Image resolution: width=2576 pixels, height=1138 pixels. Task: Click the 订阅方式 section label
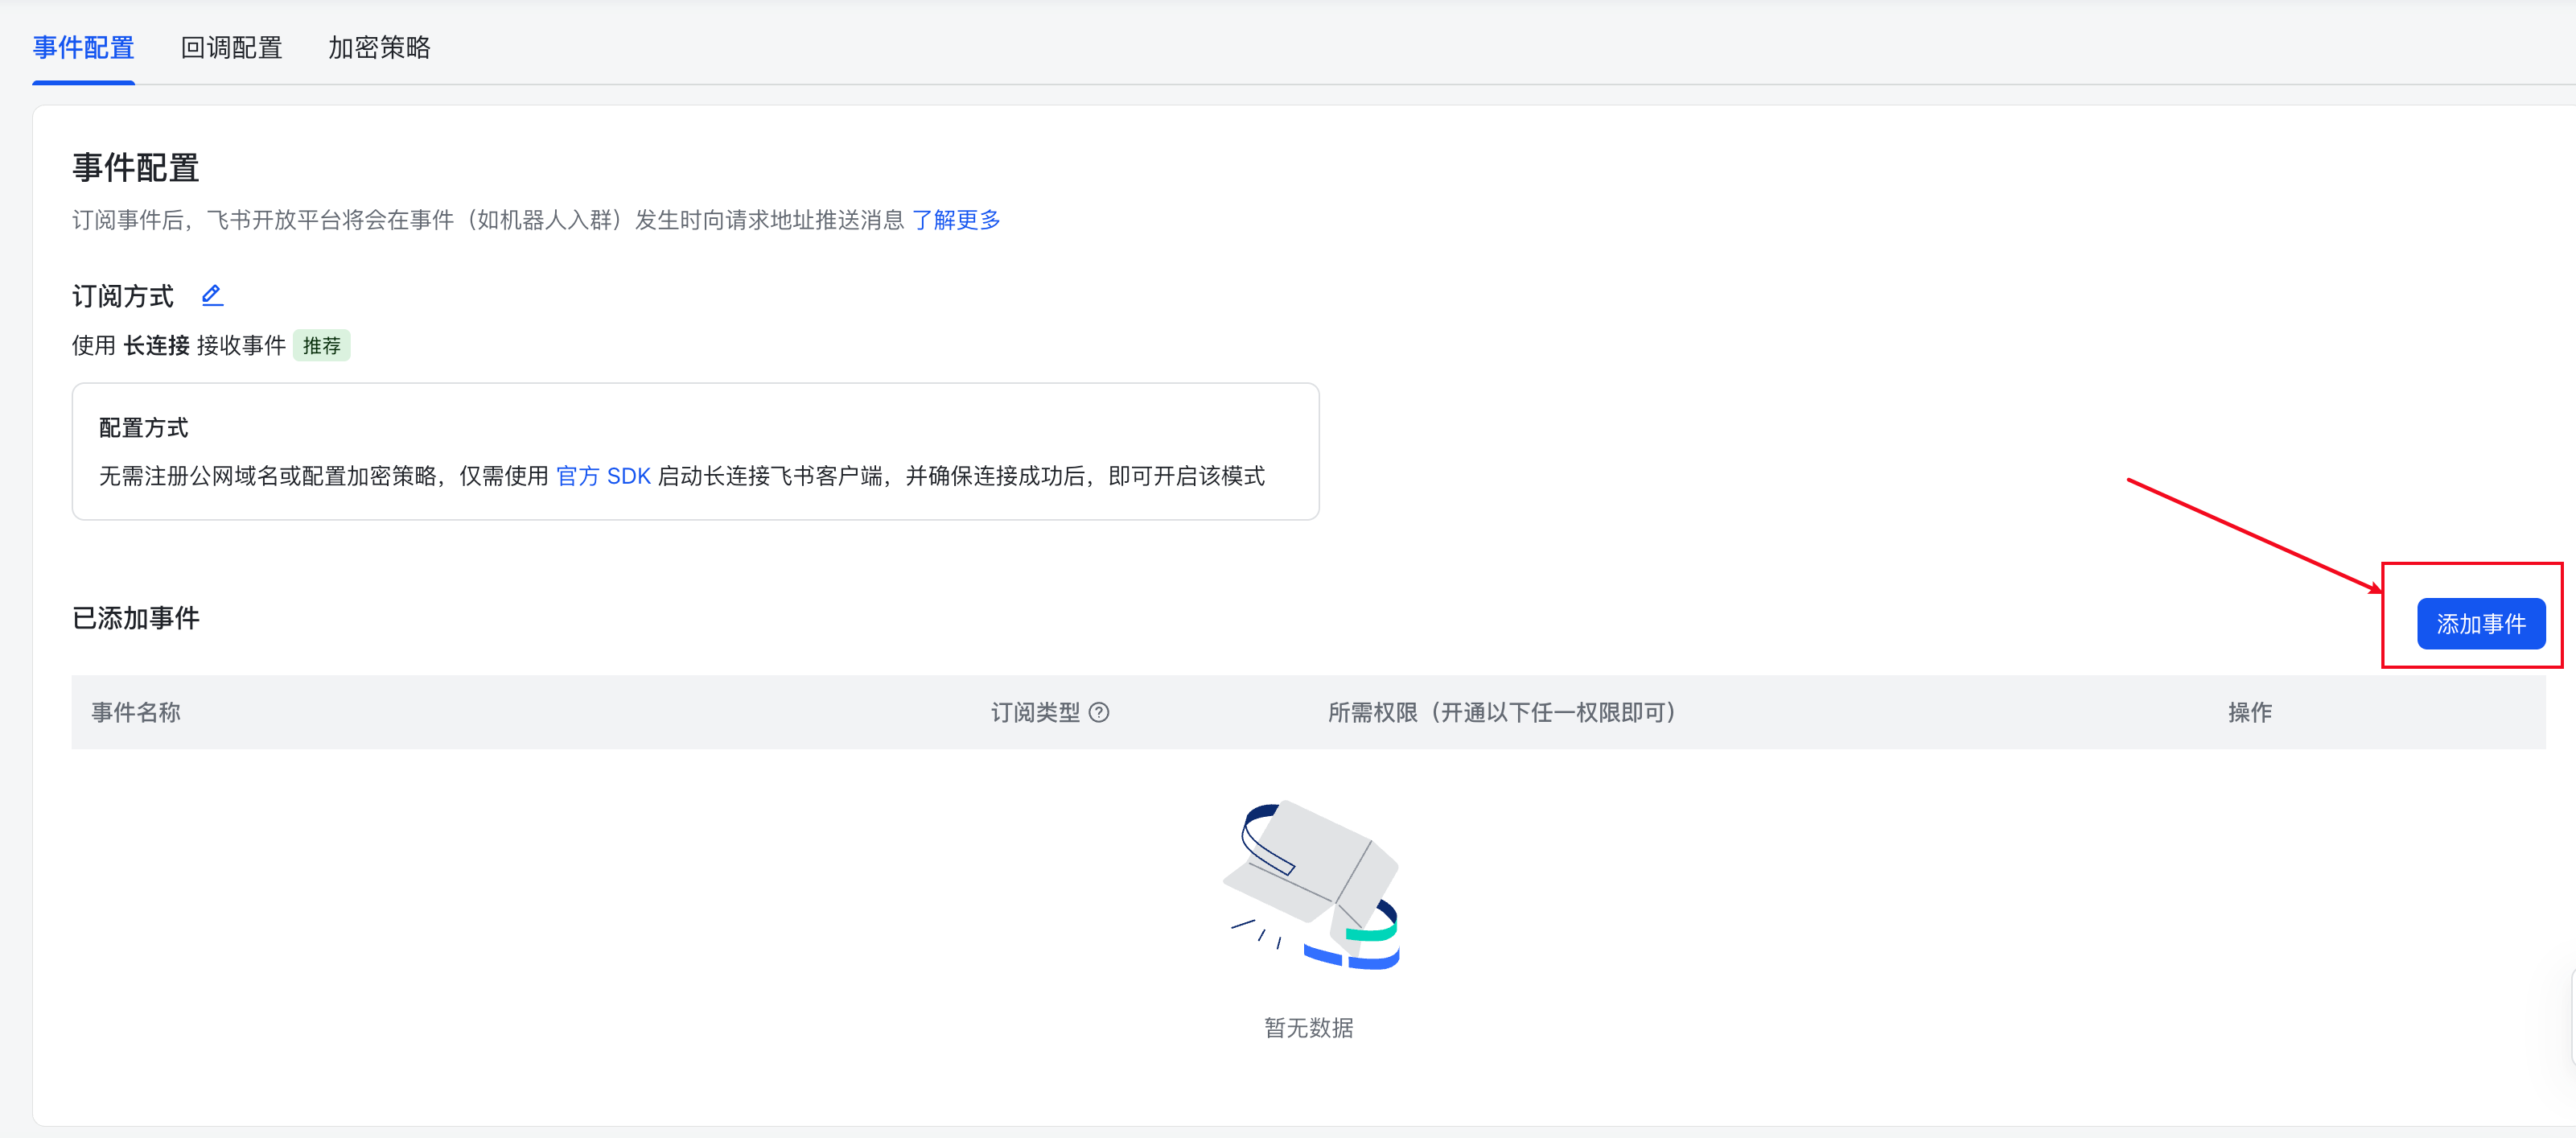tap(122, 296)
